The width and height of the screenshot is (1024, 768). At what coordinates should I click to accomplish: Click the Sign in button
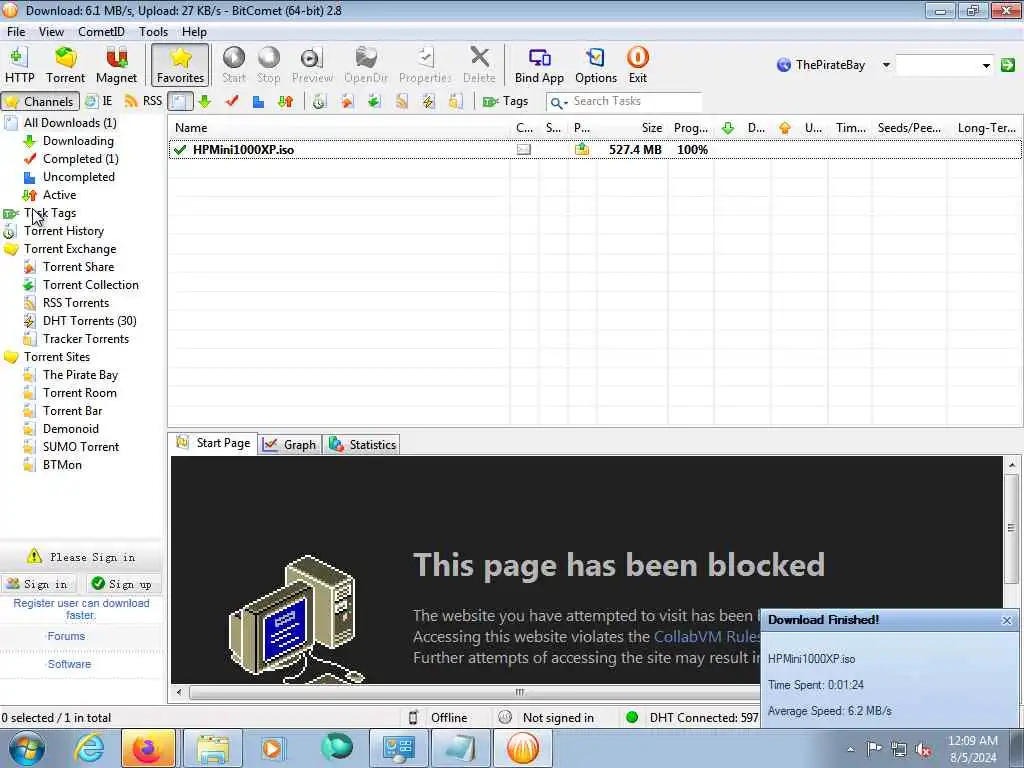tap(38, 584)
